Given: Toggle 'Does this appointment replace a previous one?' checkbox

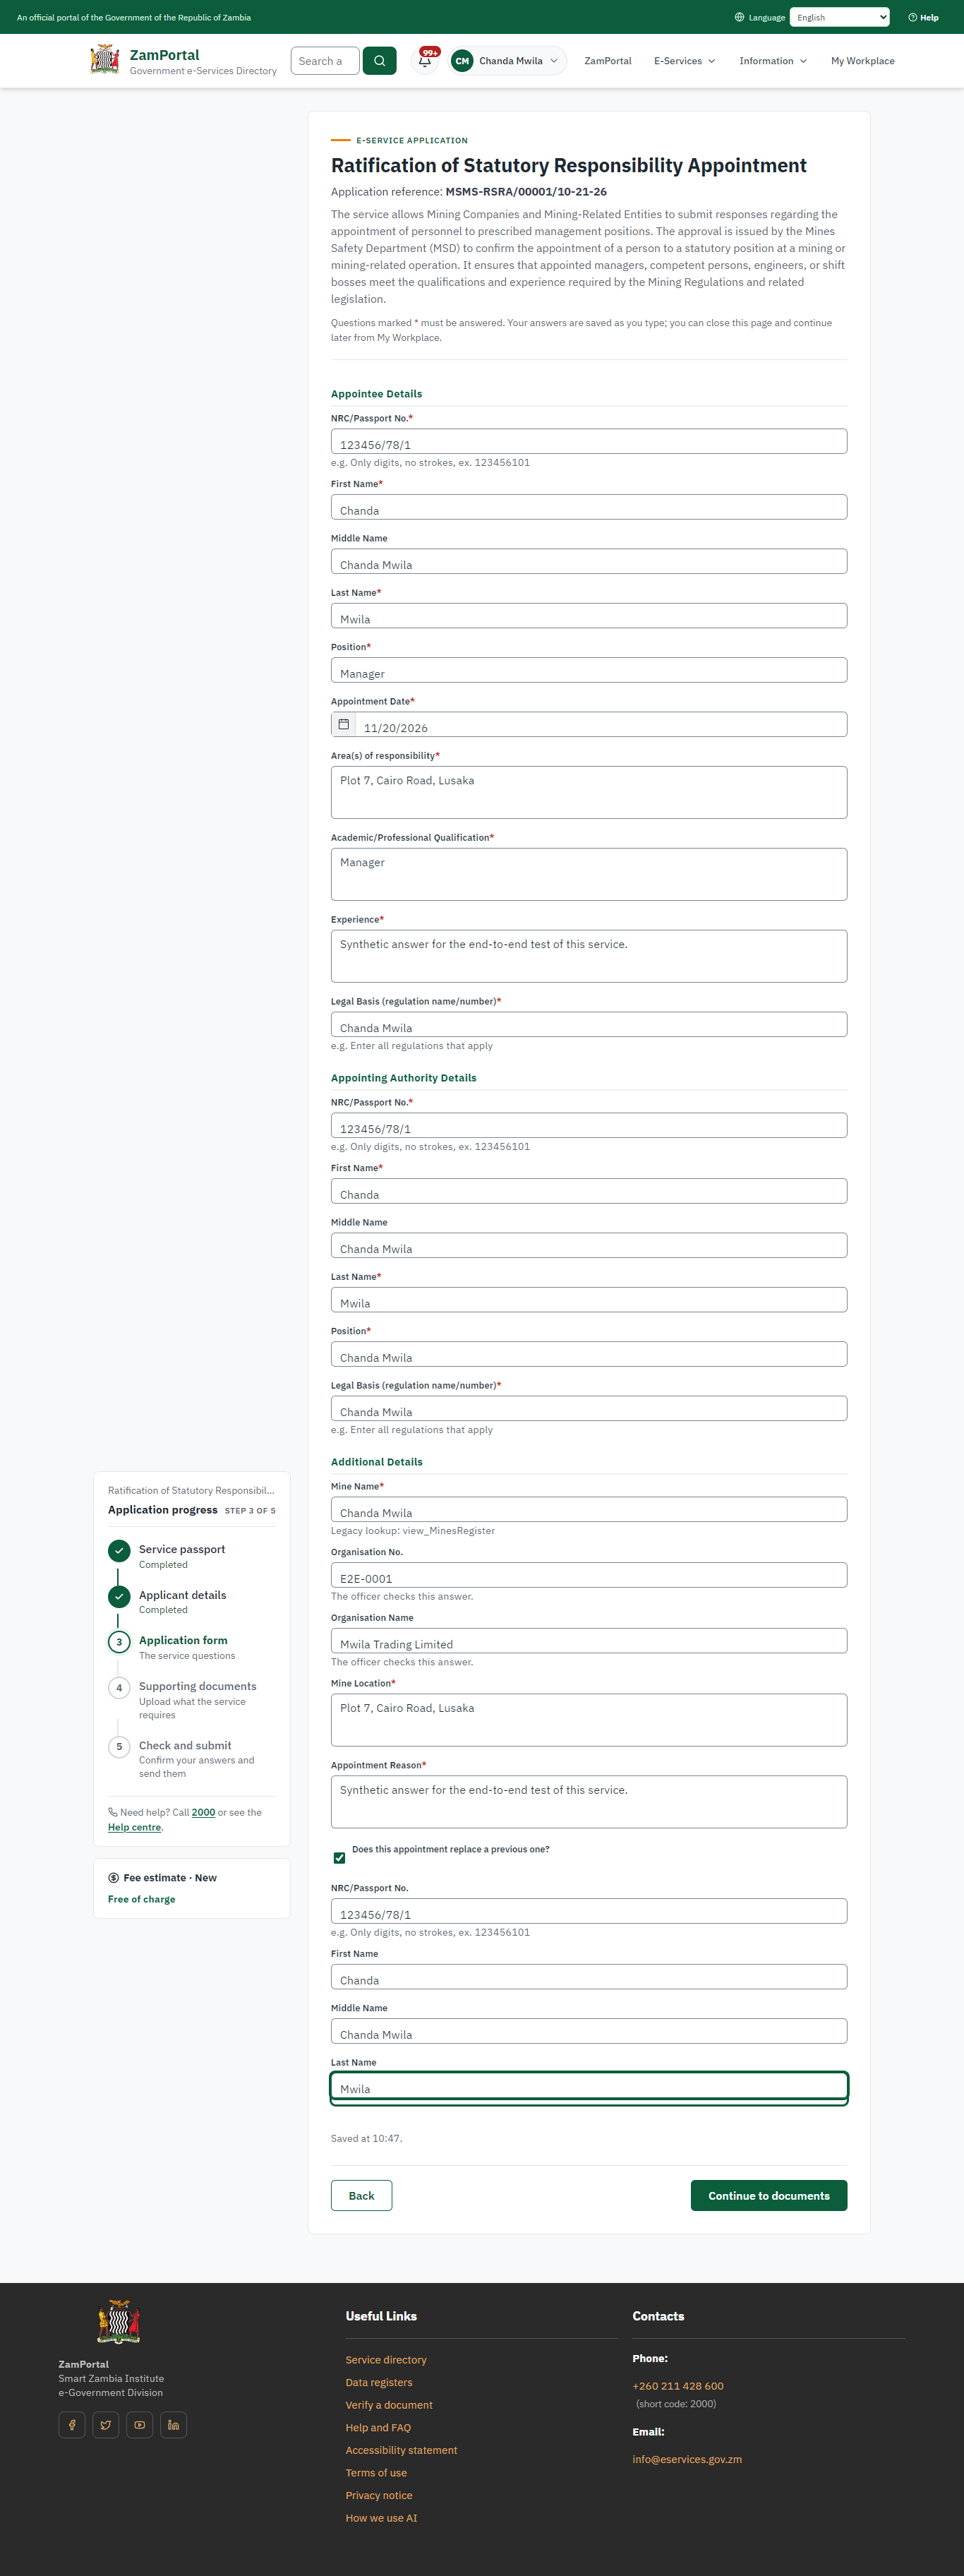Looking at the screenshot, I should [339, 1857].
